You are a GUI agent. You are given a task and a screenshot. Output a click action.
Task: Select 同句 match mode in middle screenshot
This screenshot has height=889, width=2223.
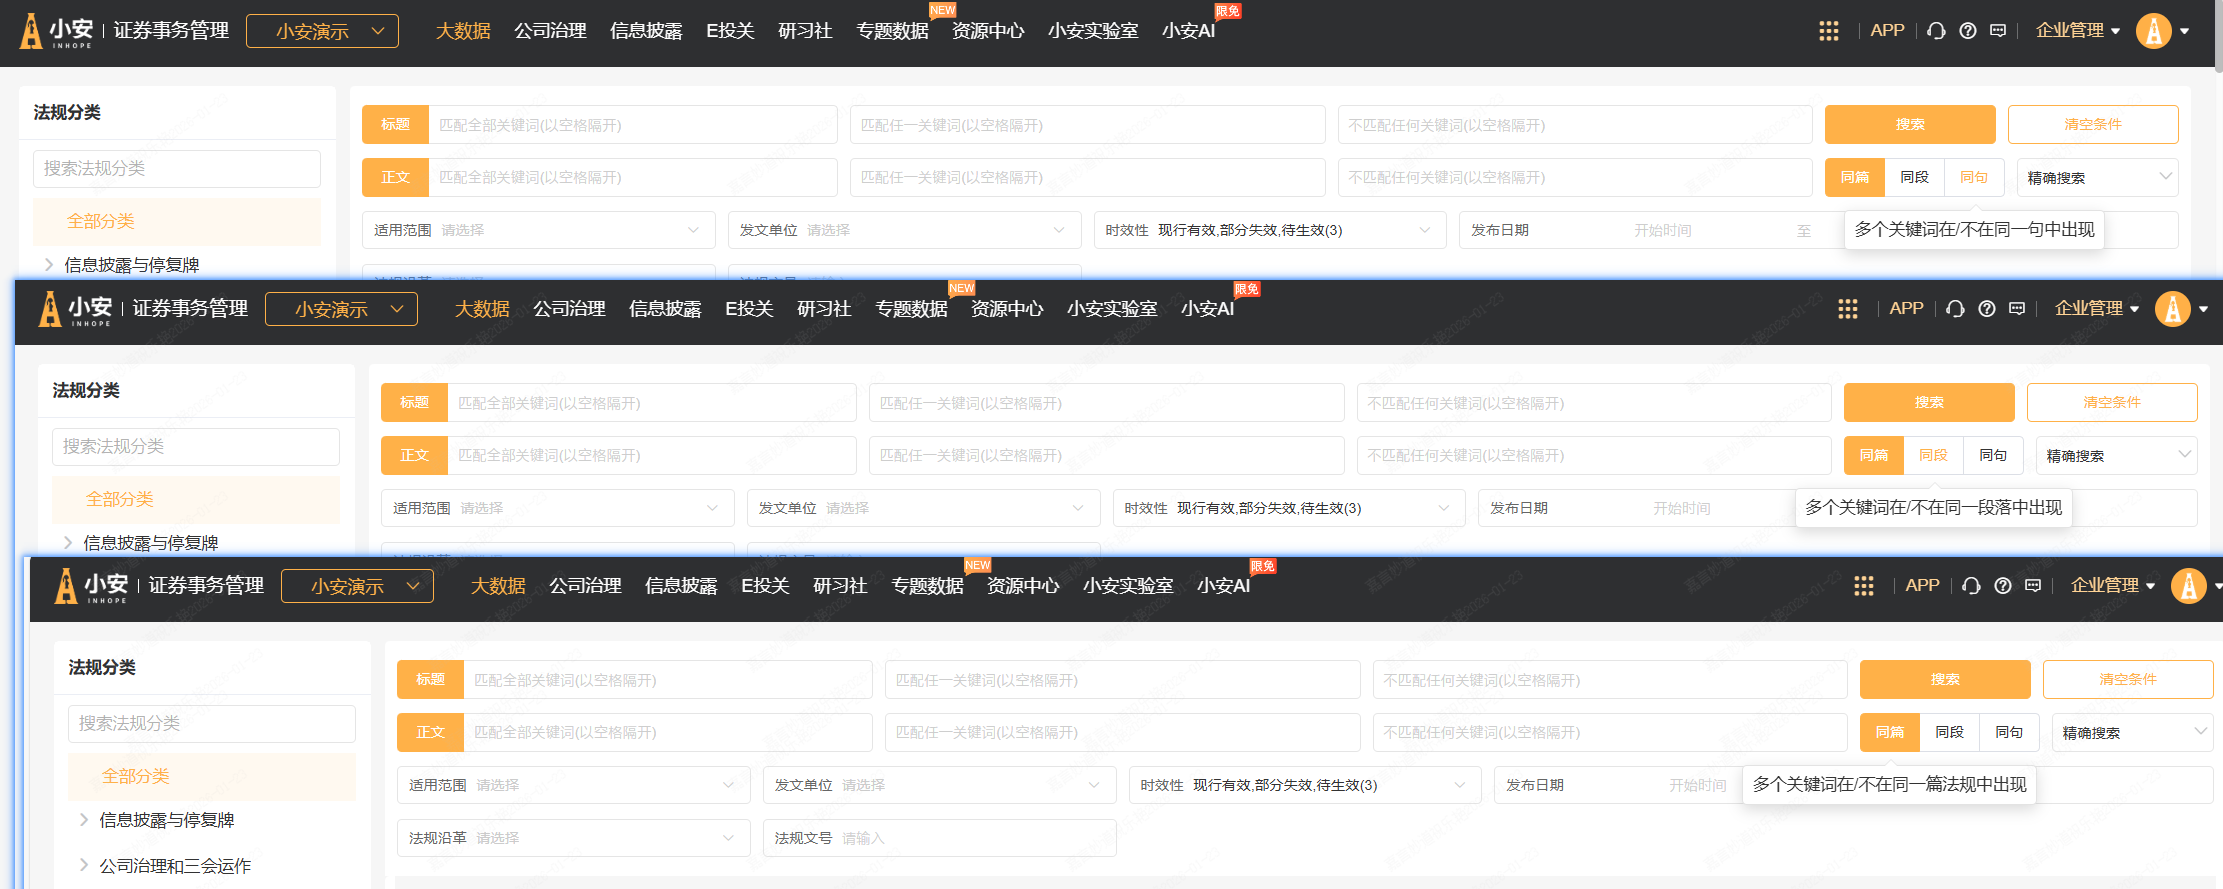1993,455
